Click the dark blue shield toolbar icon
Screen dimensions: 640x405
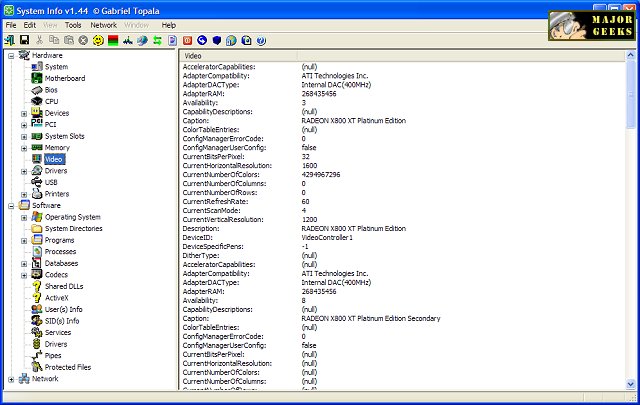click(217, 40)
